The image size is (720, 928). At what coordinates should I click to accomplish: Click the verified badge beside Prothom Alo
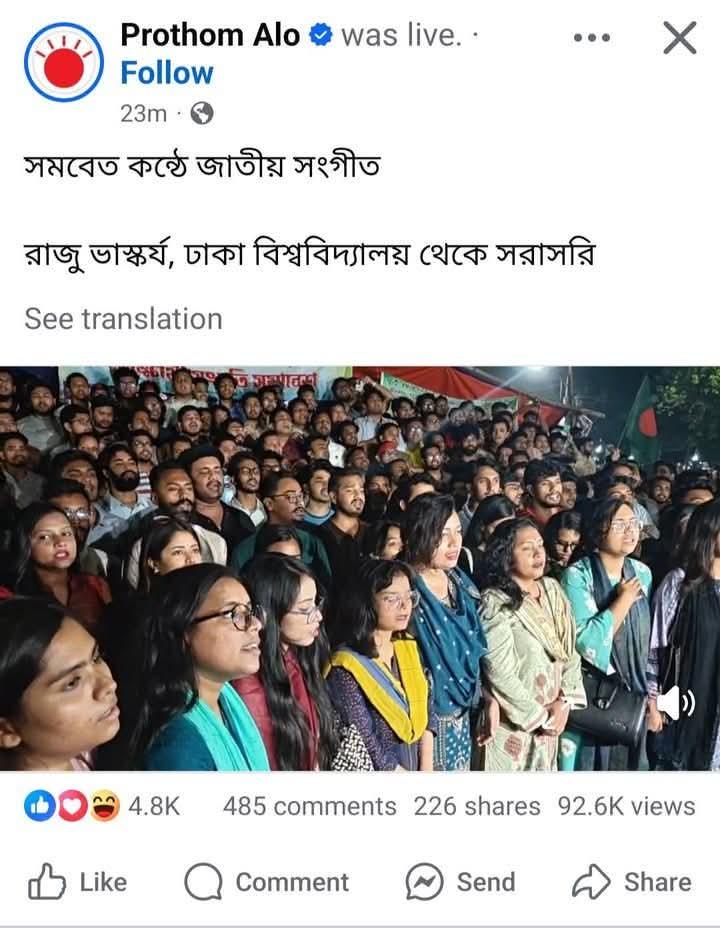pos(321,35)
